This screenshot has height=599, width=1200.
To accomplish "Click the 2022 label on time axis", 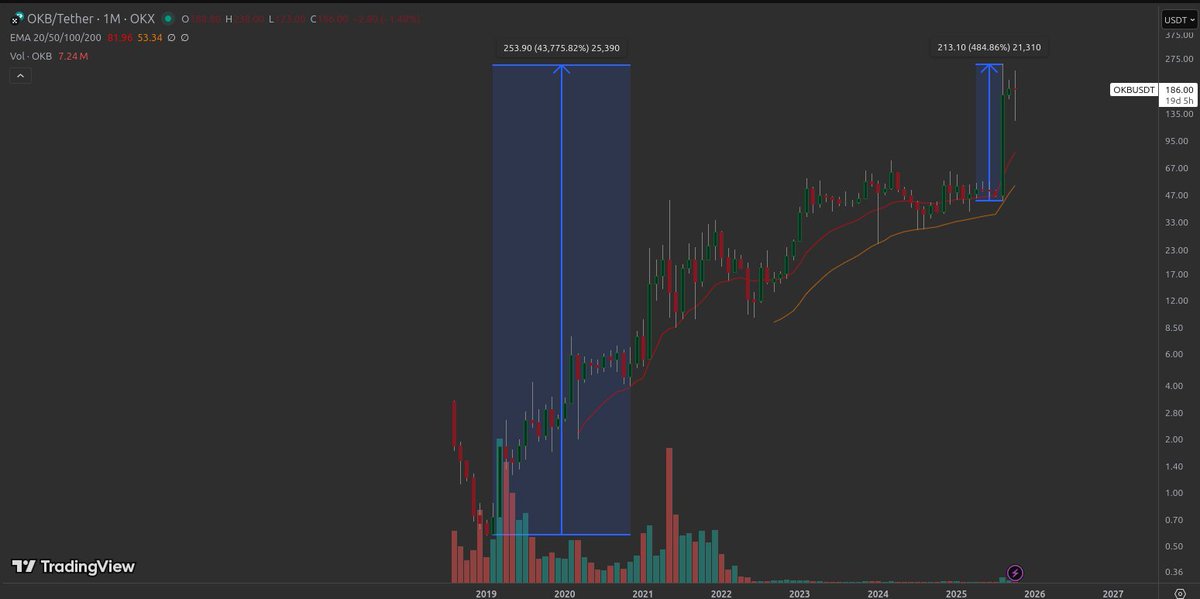I will click(721, 594).
